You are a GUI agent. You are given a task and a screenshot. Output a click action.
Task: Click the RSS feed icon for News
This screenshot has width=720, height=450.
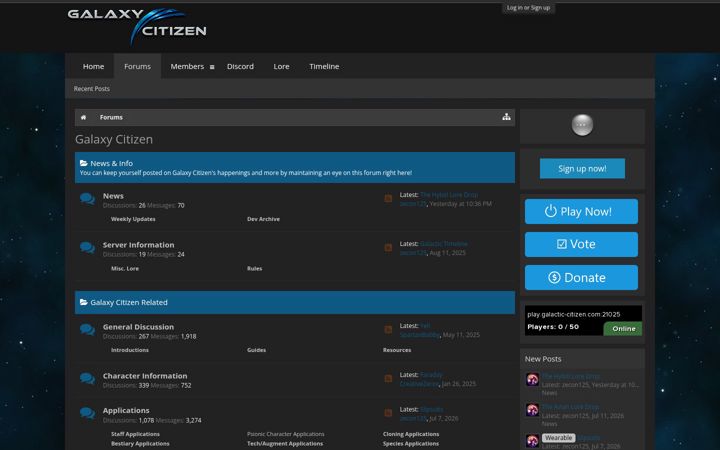(388, 198)
